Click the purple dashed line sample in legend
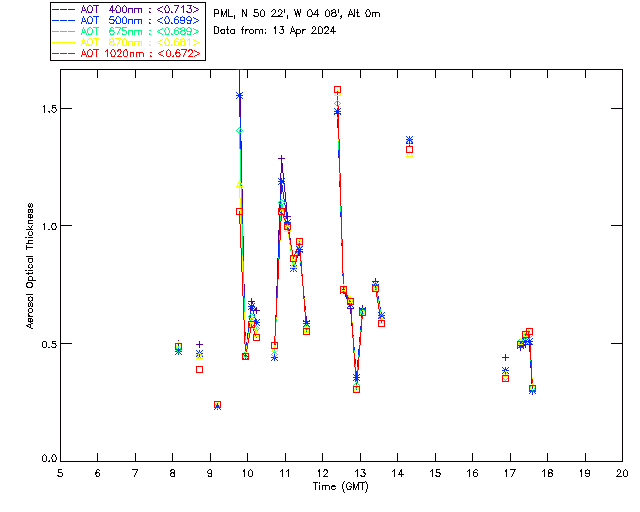640x512 pixels. (64, 9)
